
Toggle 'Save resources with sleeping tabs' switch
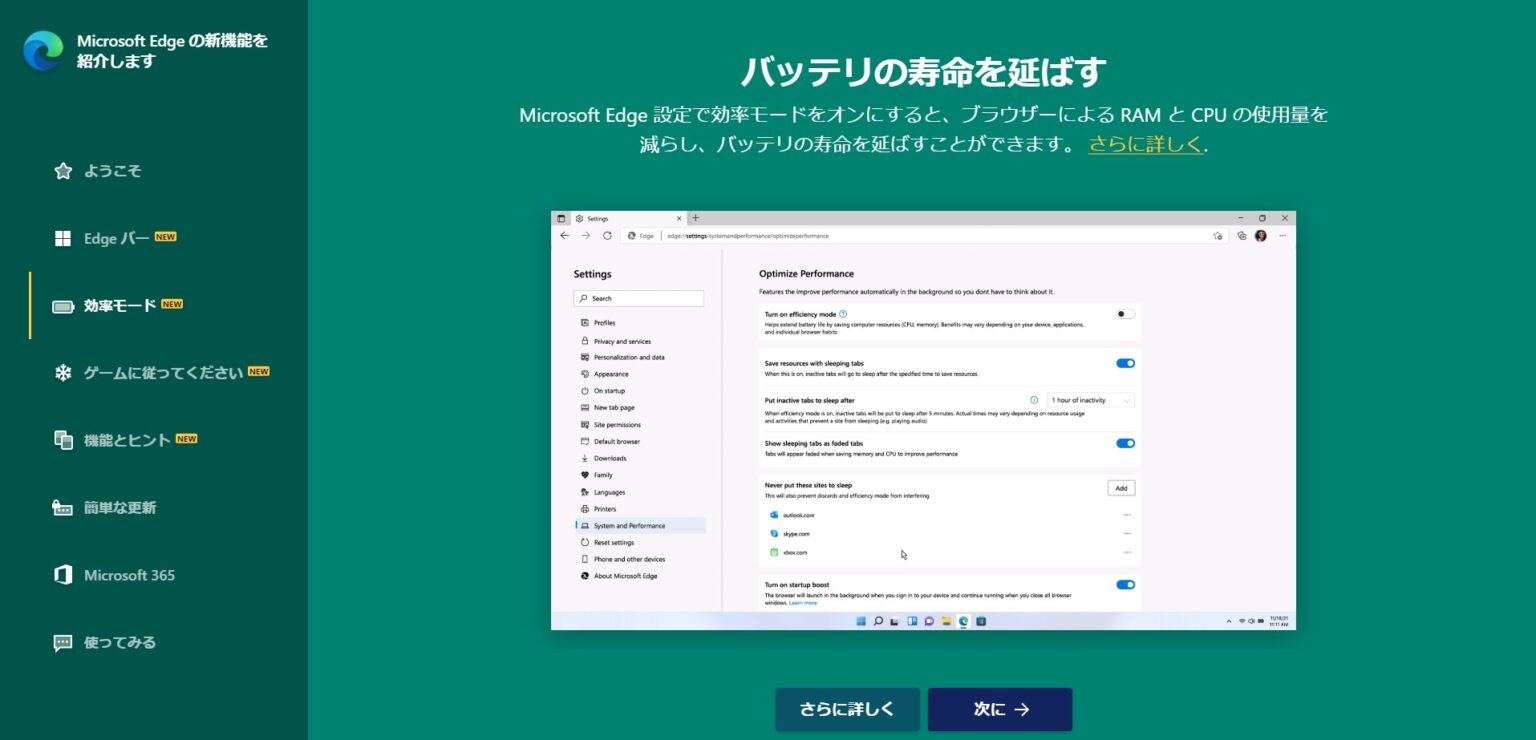tap(1125, 363)
